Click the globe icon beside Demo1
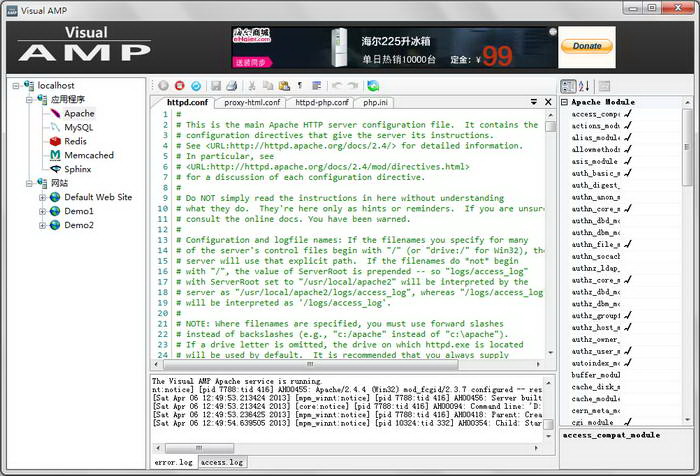 (55, 211)
